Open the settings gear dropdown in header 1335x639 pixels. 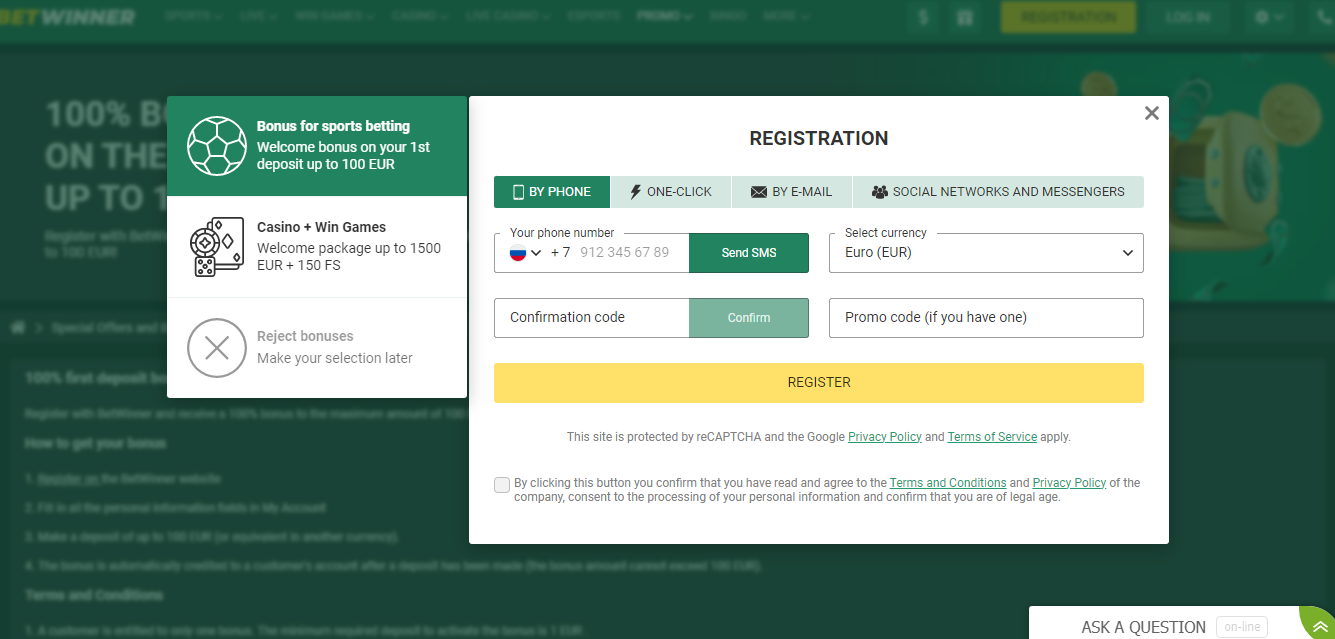pyautogui.click(x=1269, y=18)
